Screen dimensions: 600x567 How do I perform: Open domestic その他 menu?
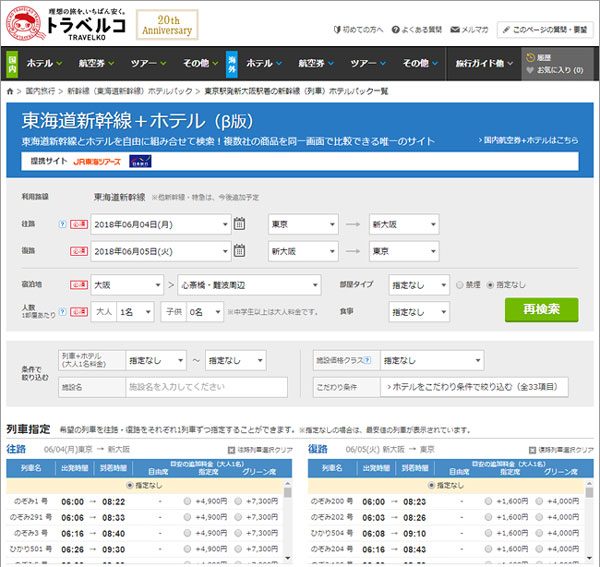[200, 63]
